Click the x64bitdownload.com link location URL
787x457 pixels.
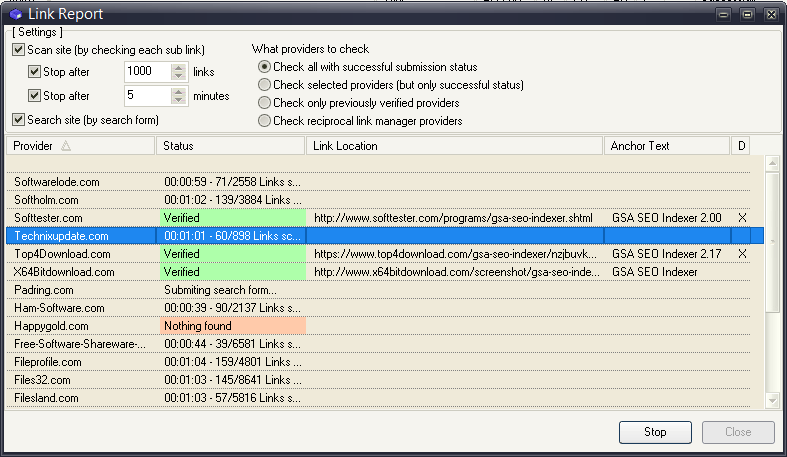point(457,272)
